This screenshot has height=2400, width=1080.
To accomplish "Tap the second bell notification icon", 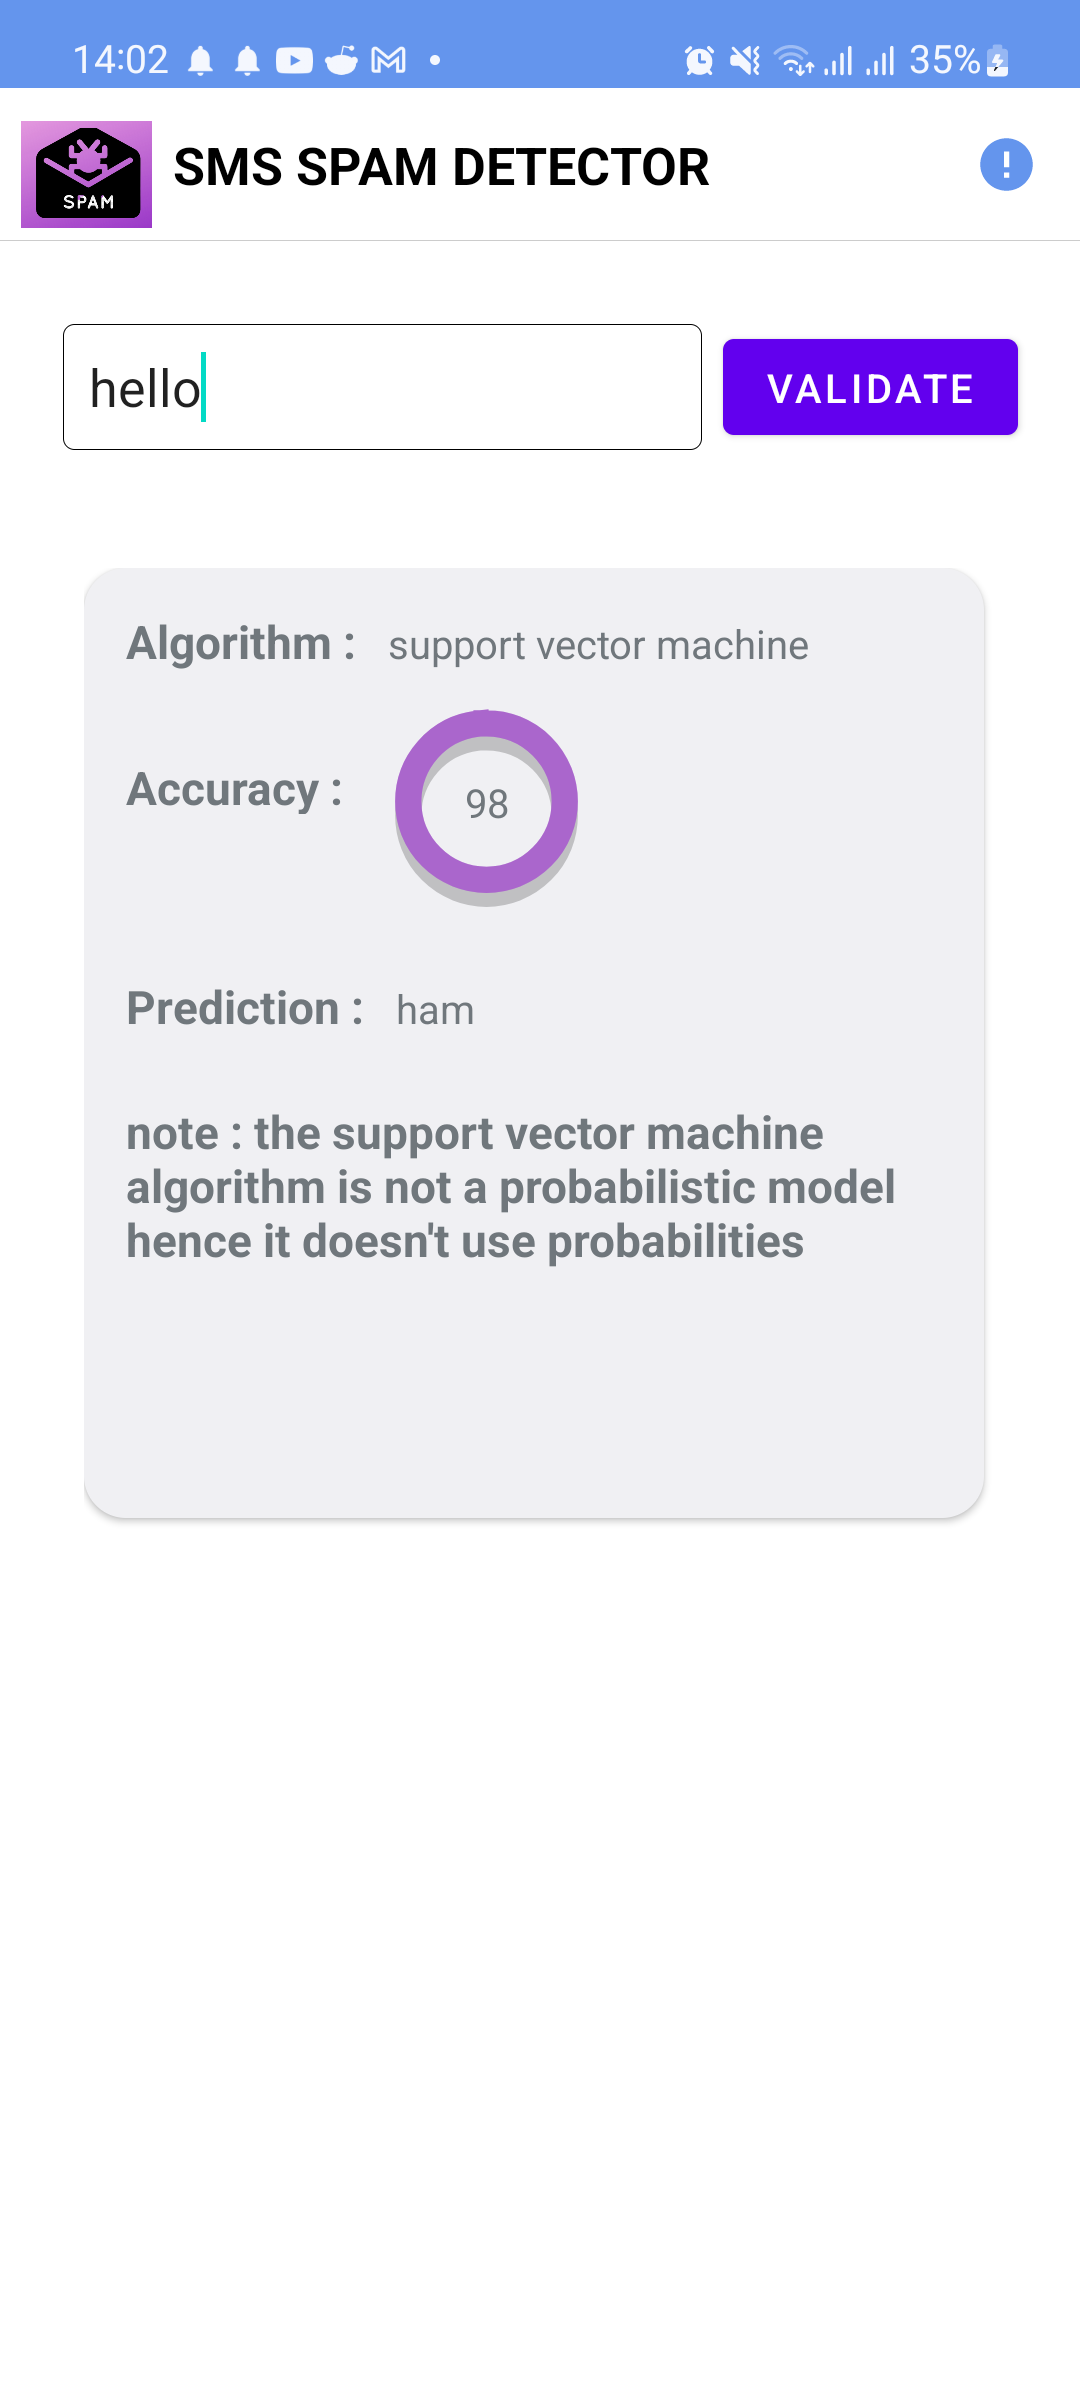I will pos(248,60).
